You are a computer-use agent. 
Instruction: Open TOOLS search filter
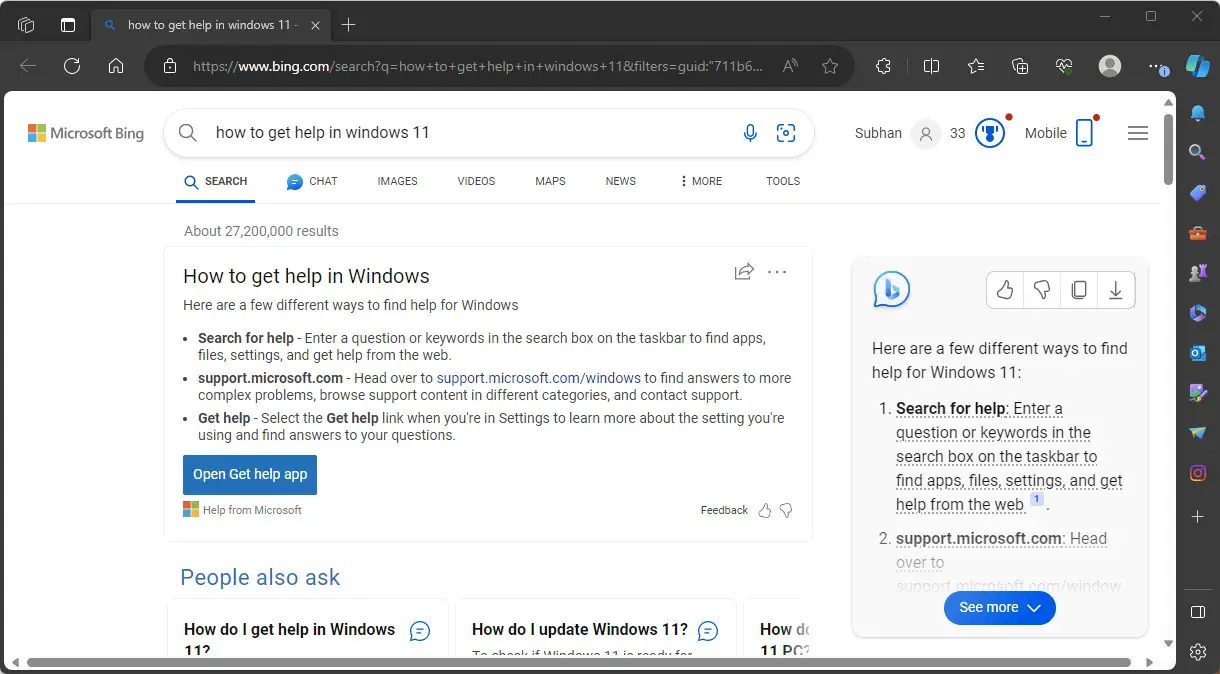point(783,181)
